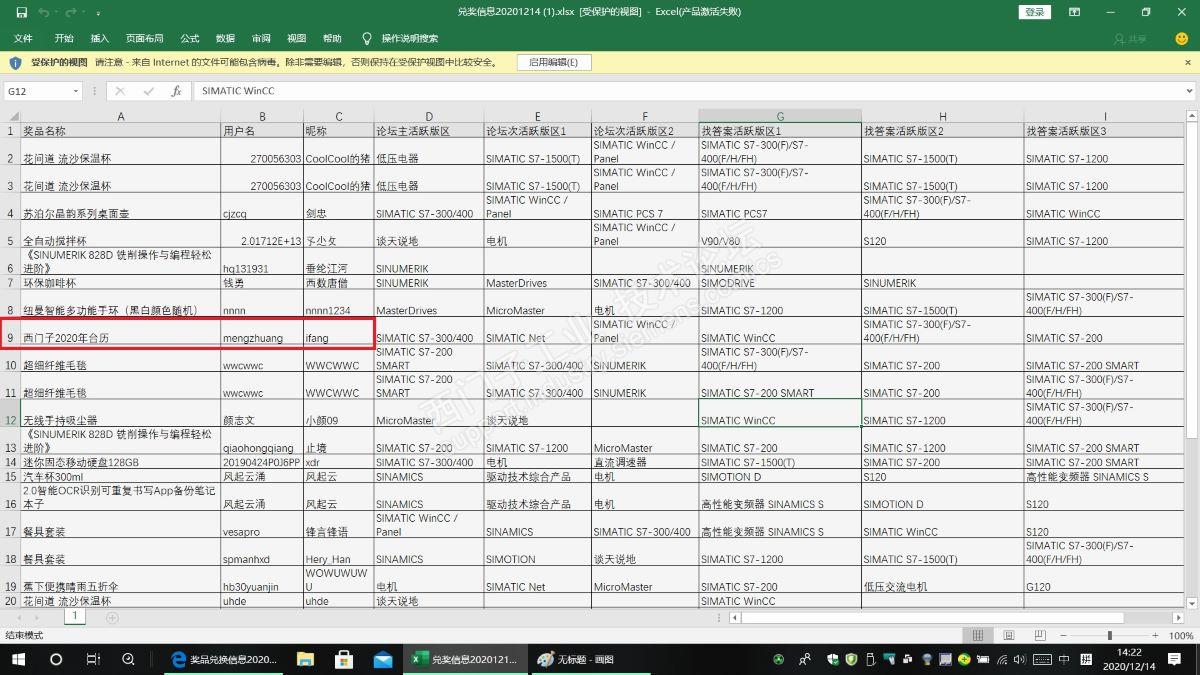Viewport: 1200px width, 675px height.
Task: Select sheet tab 1
Action: [75, 617]
